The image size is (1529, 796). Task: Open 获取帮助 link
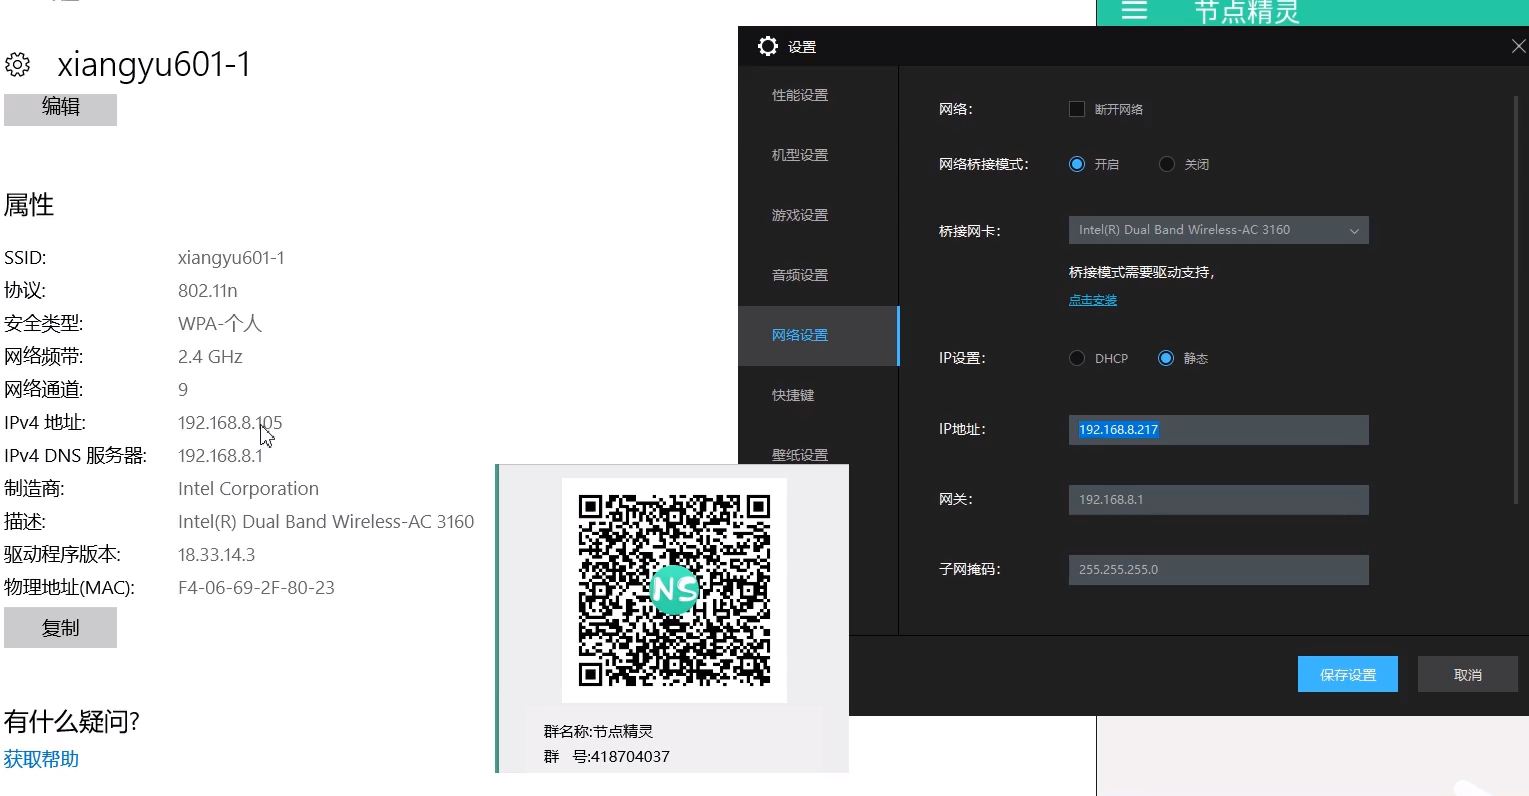click(x=41, y=759)
